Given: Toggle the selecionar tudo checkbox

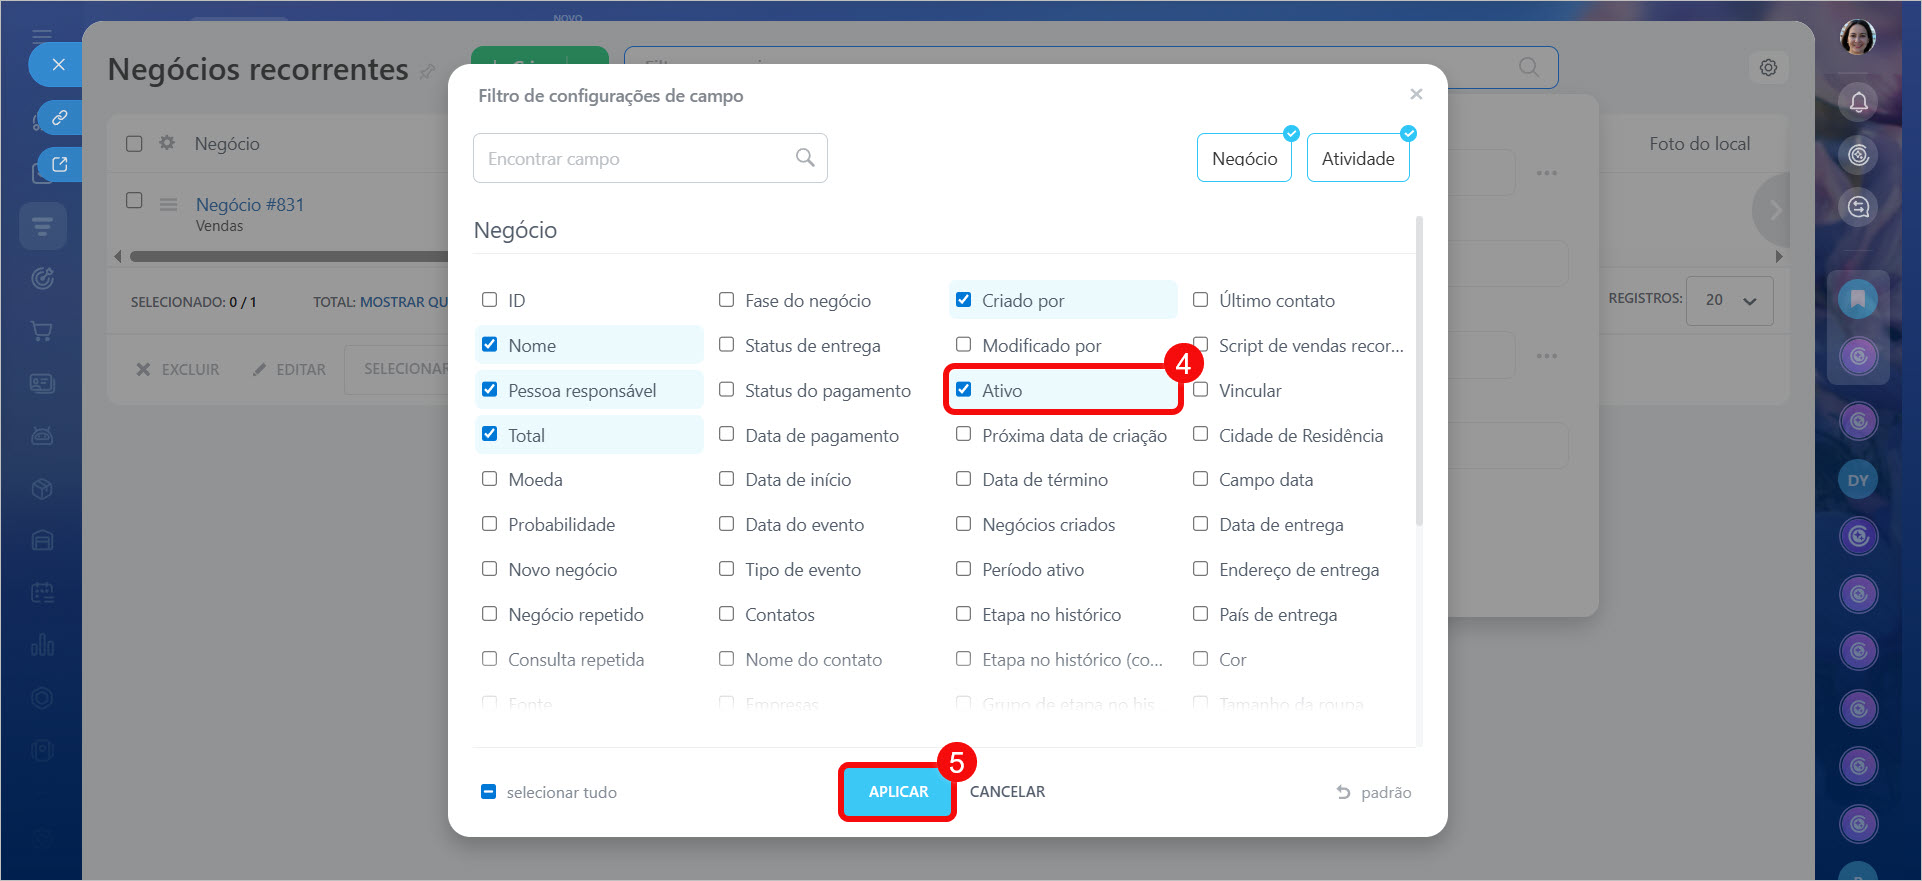Looking at the screenshot, I should point(489,792).
